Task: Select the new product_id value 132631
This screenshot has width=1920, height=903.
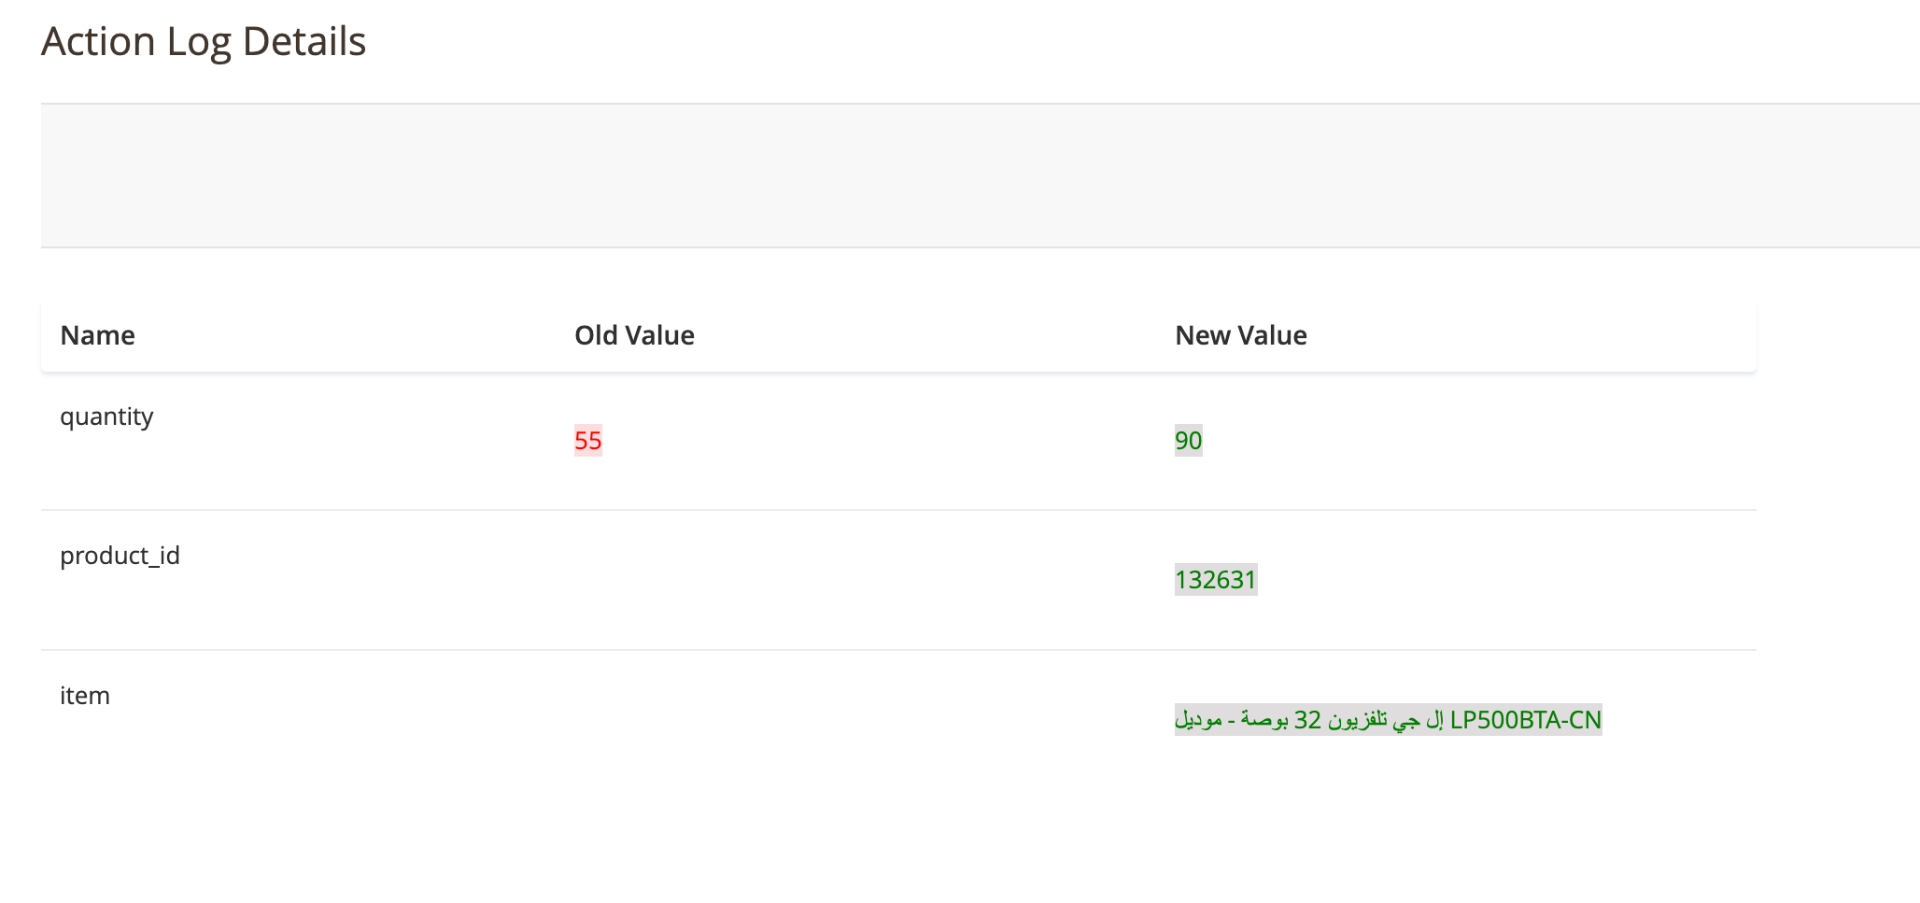Action: coord(1215,580)
